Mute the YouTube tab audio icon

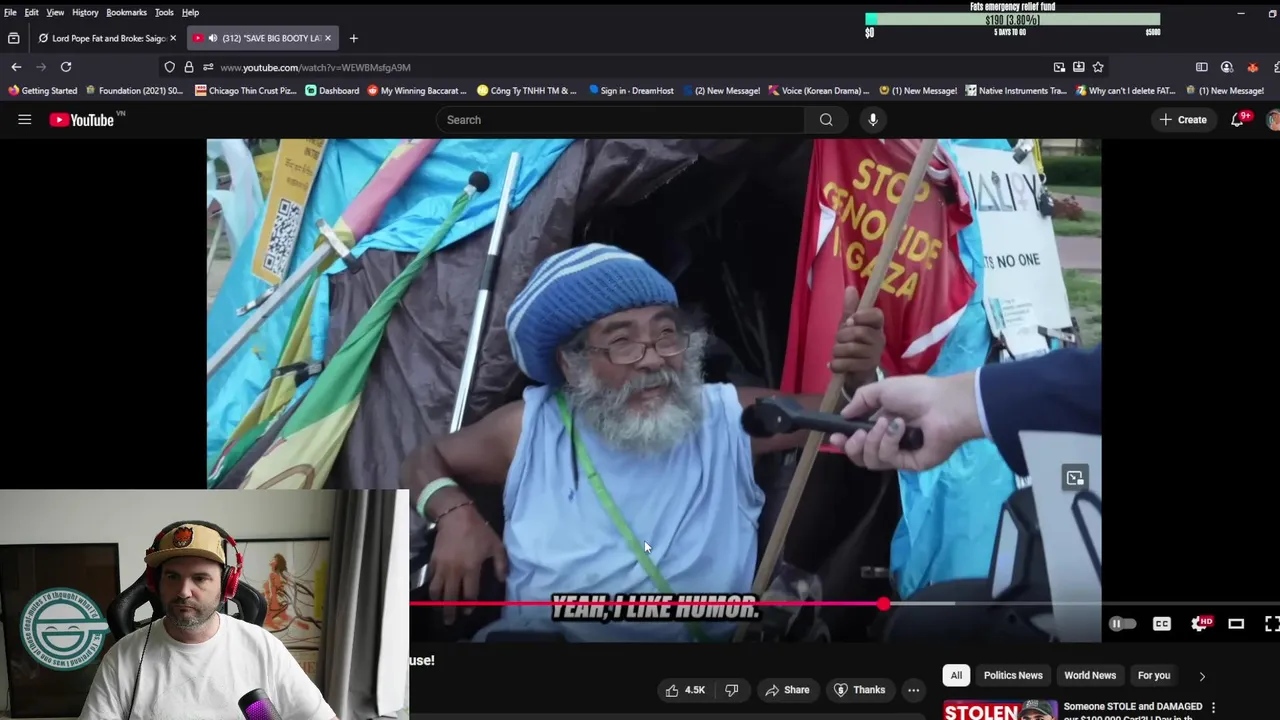pos(212,38)
